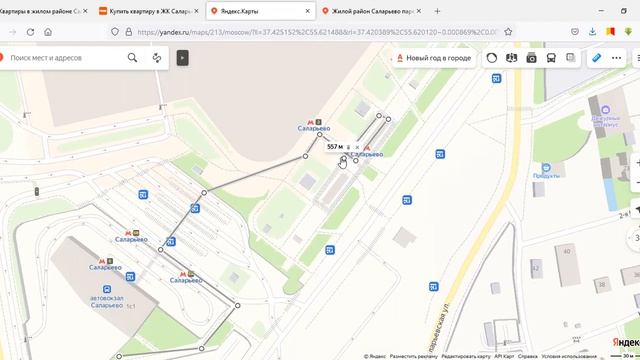Focus the Поиск мест и адресов search field
Image resolution: width=640 pixels, height=360 pixels.
point(65,58)
